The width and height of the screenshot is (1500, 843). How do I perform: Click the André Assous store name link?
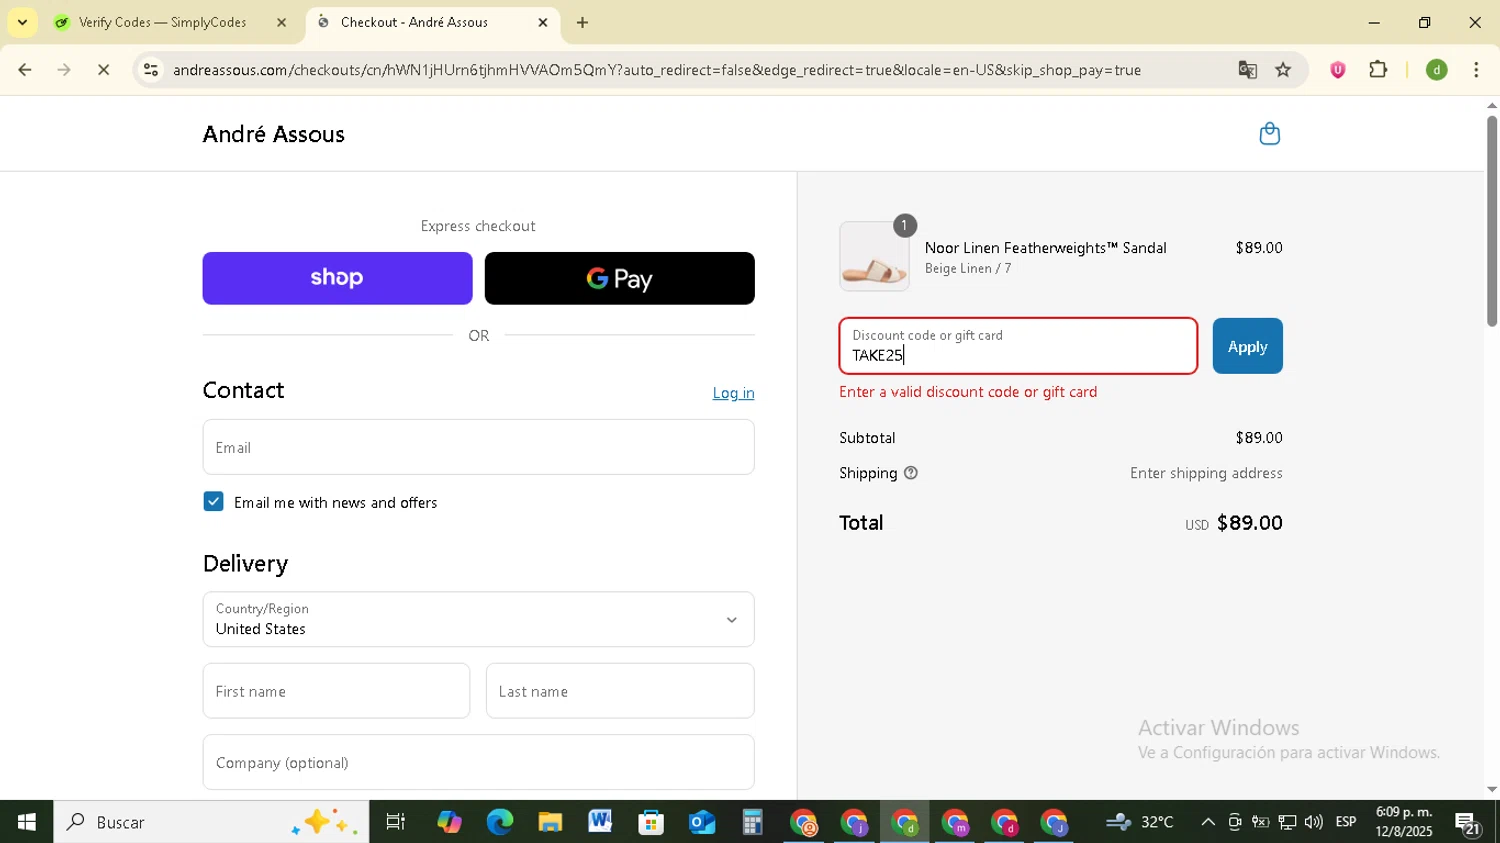click(x=273, y=134)
